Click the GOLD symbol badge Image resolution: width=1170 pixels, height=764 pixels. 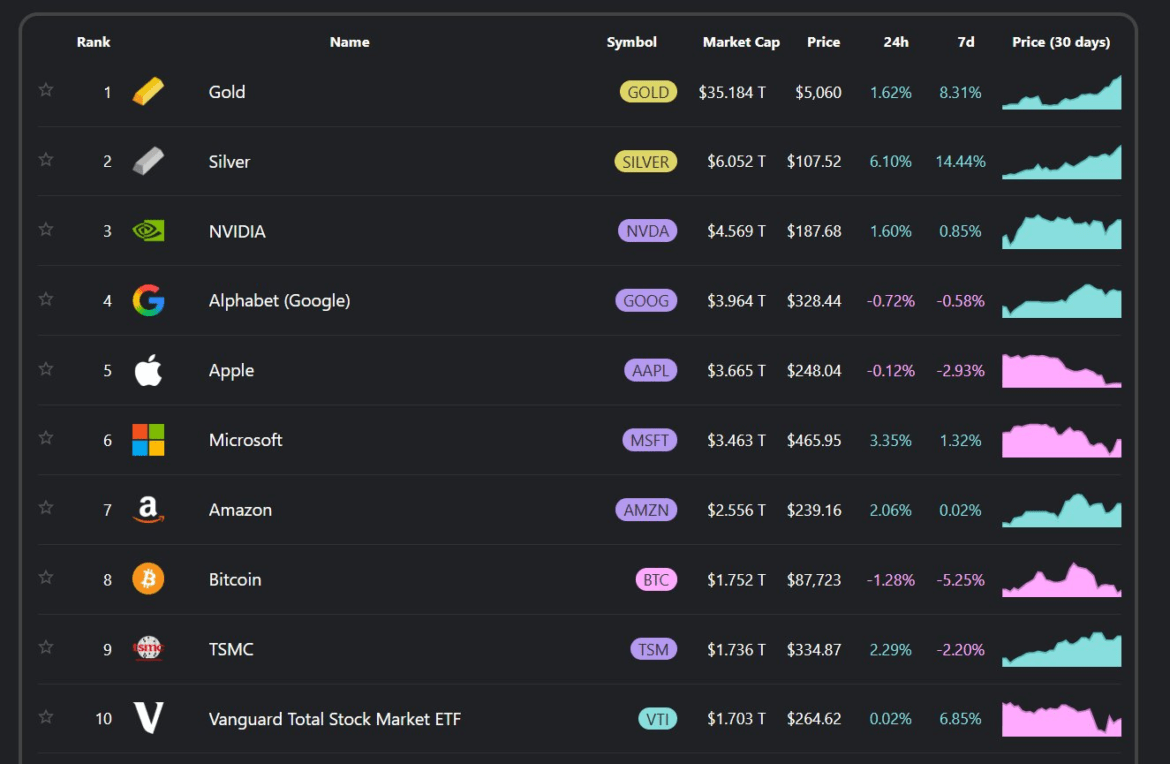(648, 92)
